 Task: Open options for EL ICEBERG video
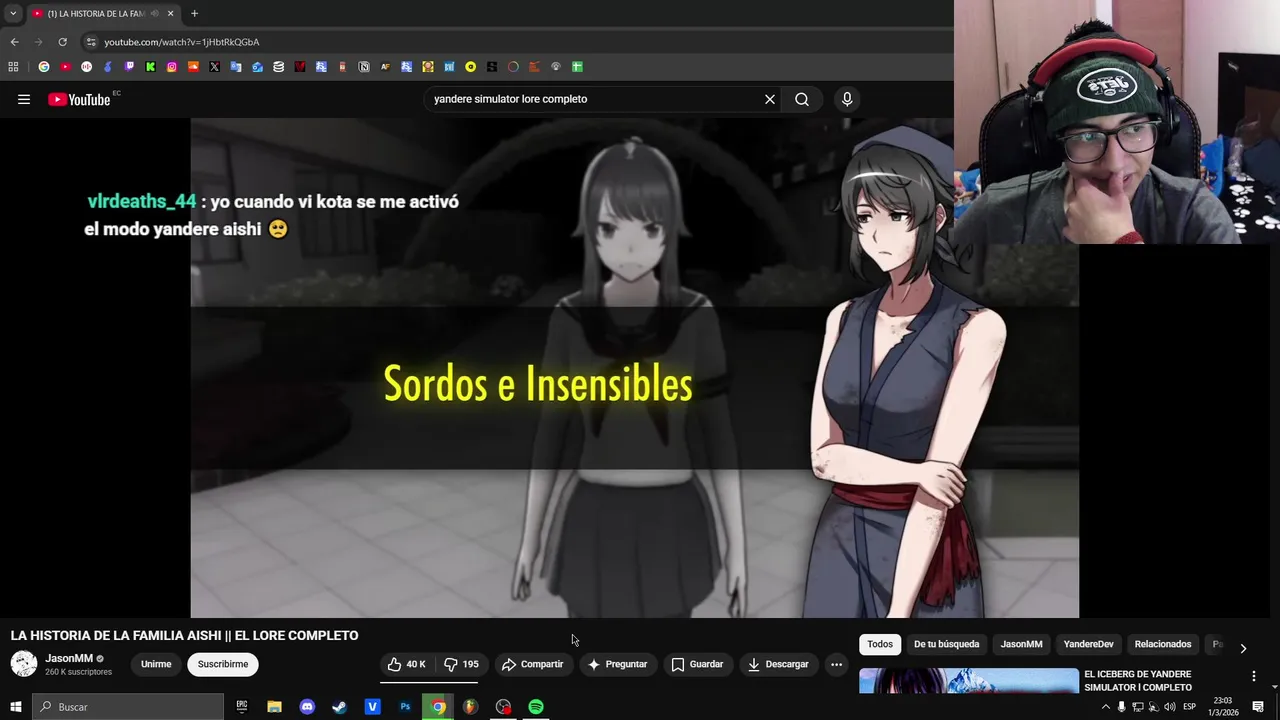1254,677
